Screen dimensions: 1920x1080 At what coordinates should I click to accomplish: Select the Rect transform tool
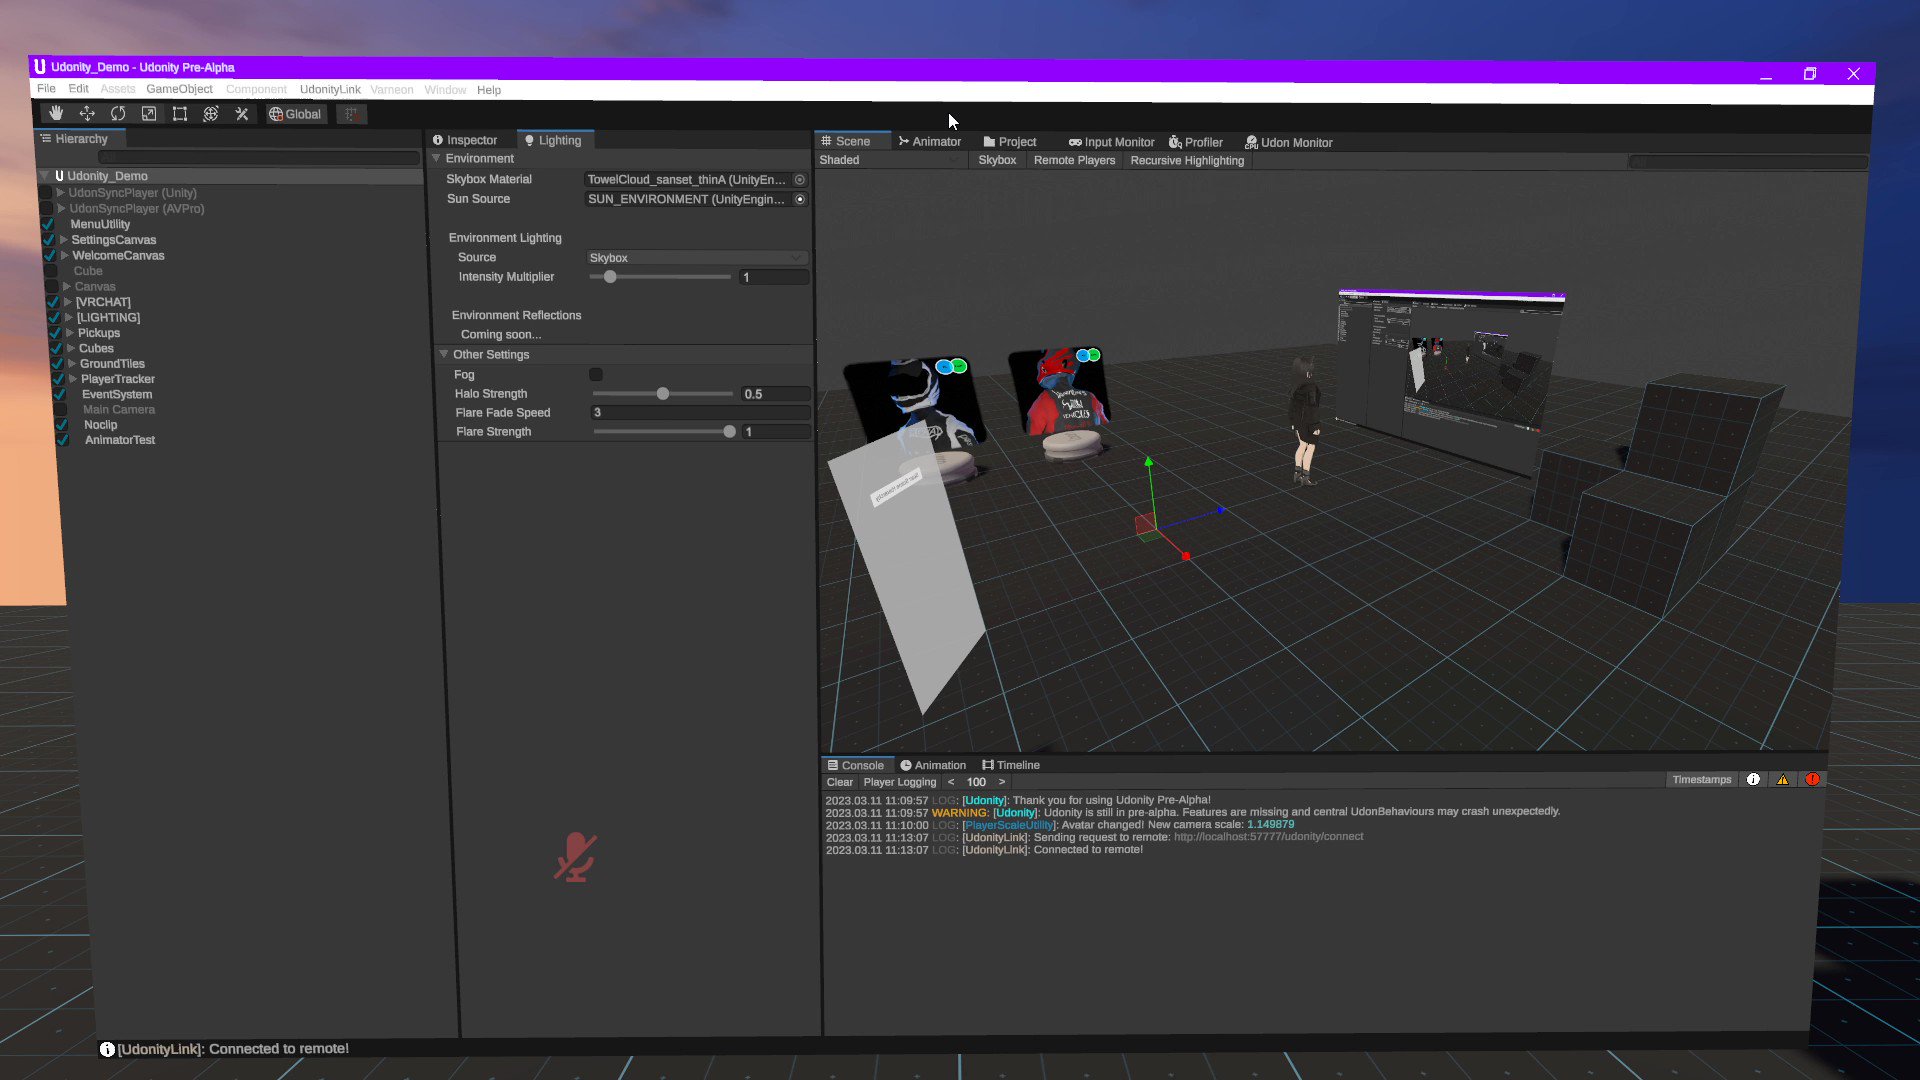(x=180, y=114)
